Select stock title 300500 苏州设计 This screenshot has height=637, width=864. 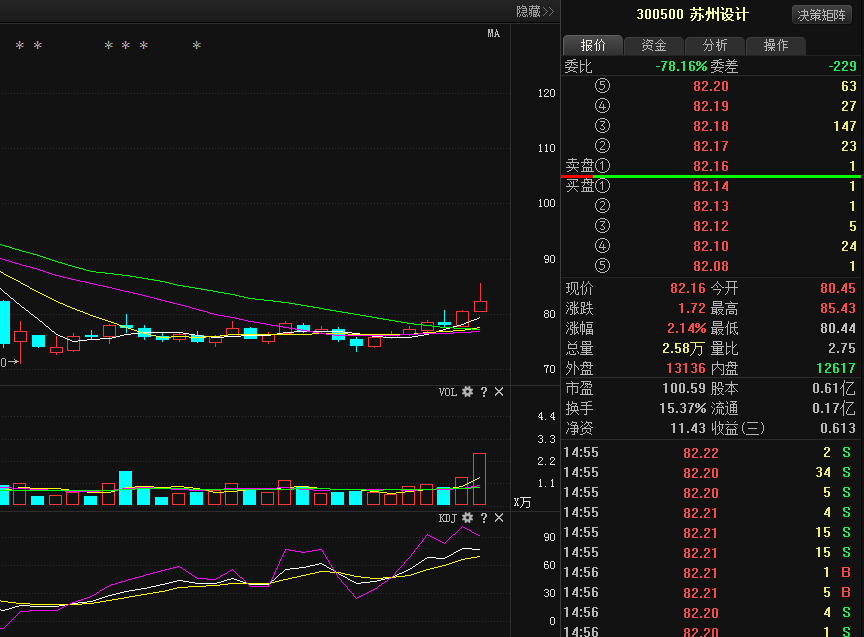(x=693, y=14)
